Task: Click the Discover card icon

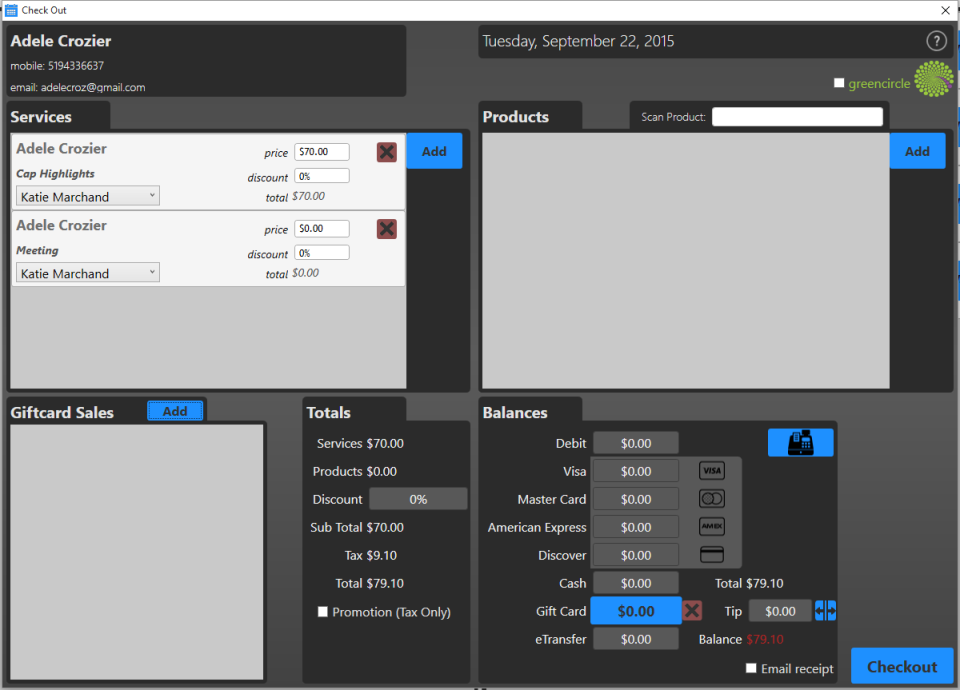Action: click(x=711, y=555)
